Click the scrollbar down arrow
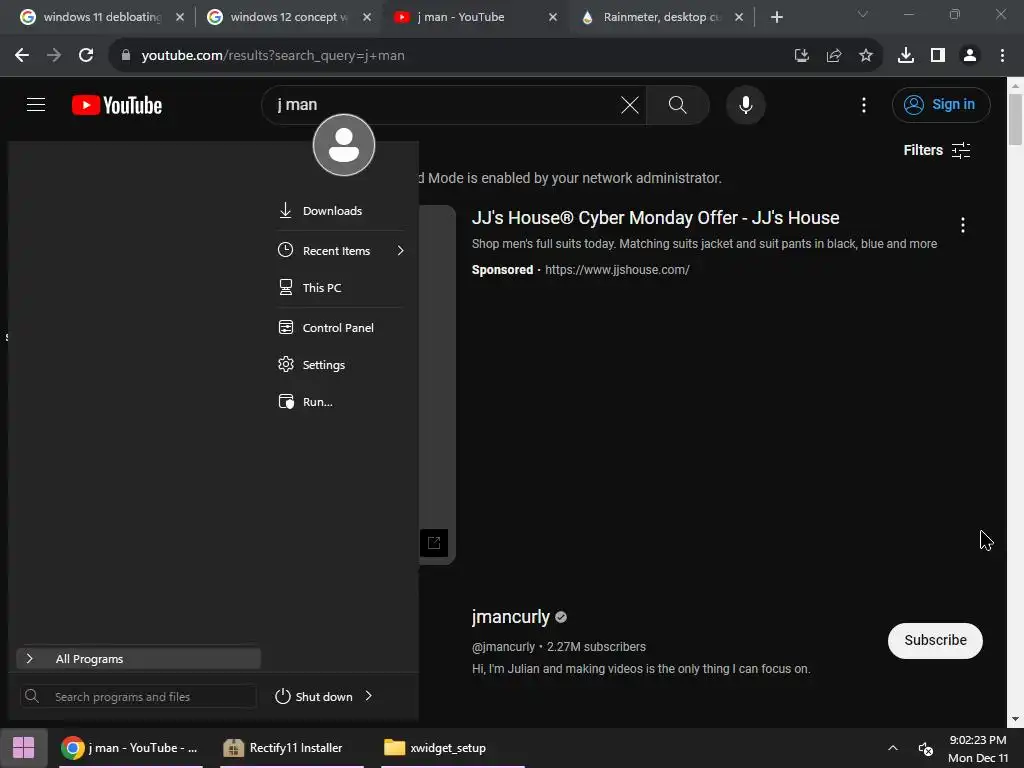Screen dimensions: 1024x768 pyautogui.click(x=1015, y=719)
